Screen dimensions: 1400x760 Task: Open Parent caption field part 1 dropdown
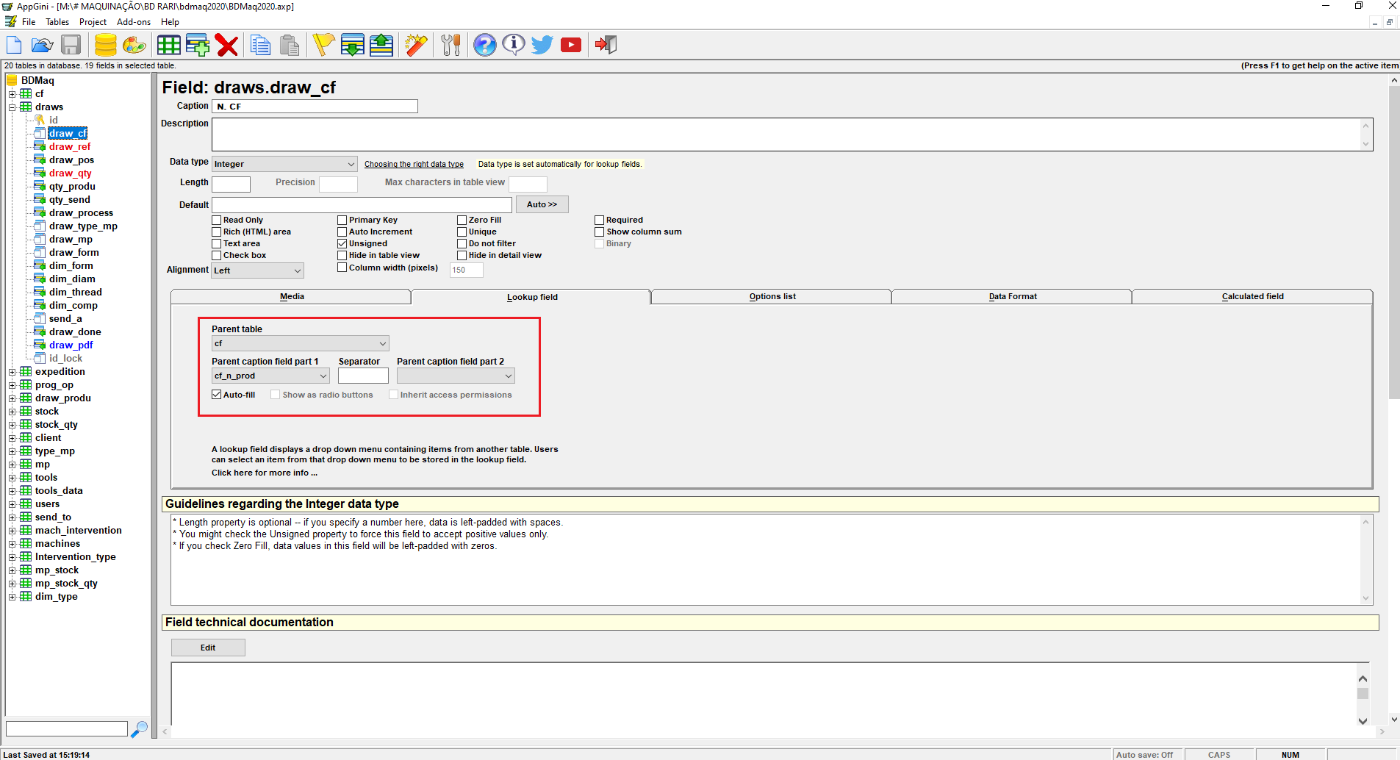(270, 376)
